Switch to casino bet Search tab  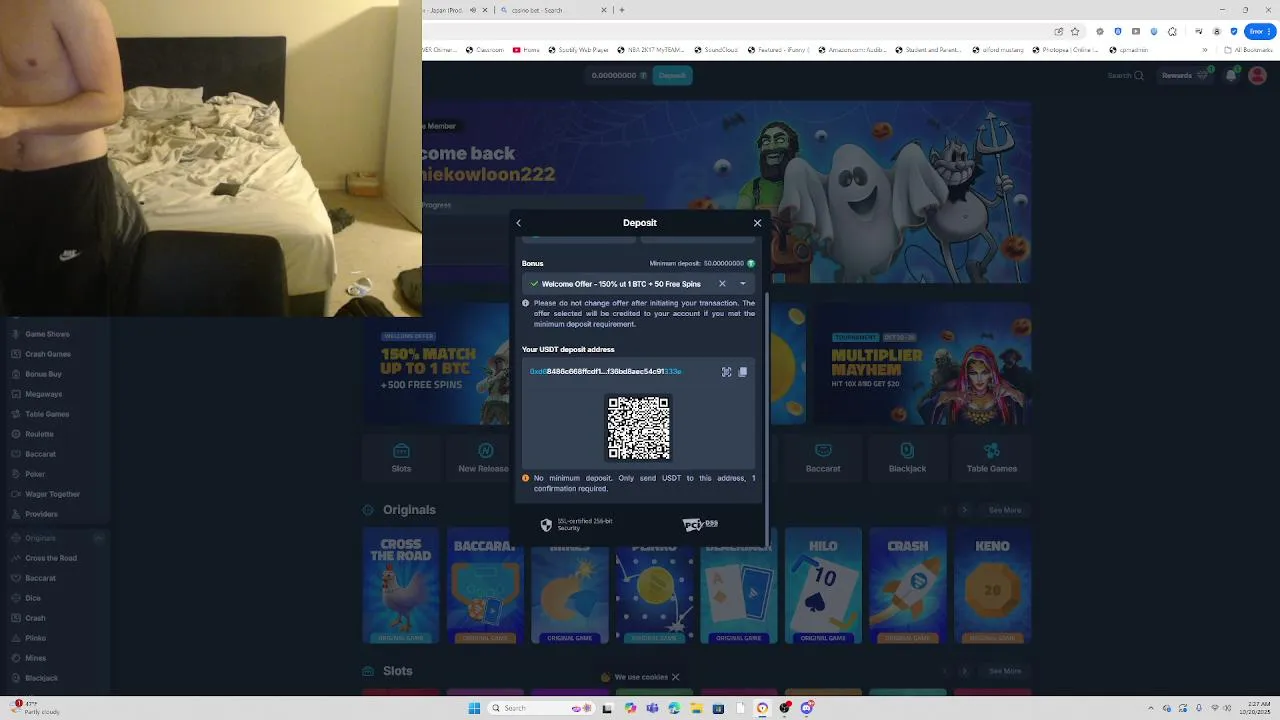coord(553,10)
